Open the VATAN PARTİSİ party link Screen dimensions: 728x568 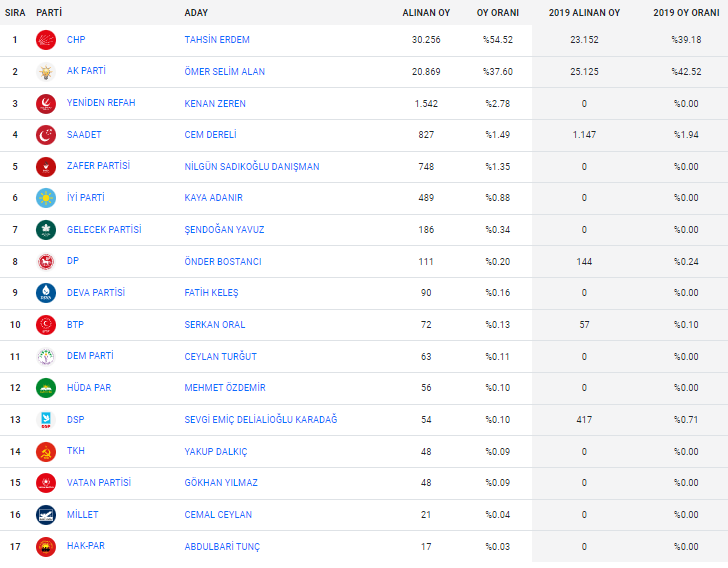(x=99, y=483)
